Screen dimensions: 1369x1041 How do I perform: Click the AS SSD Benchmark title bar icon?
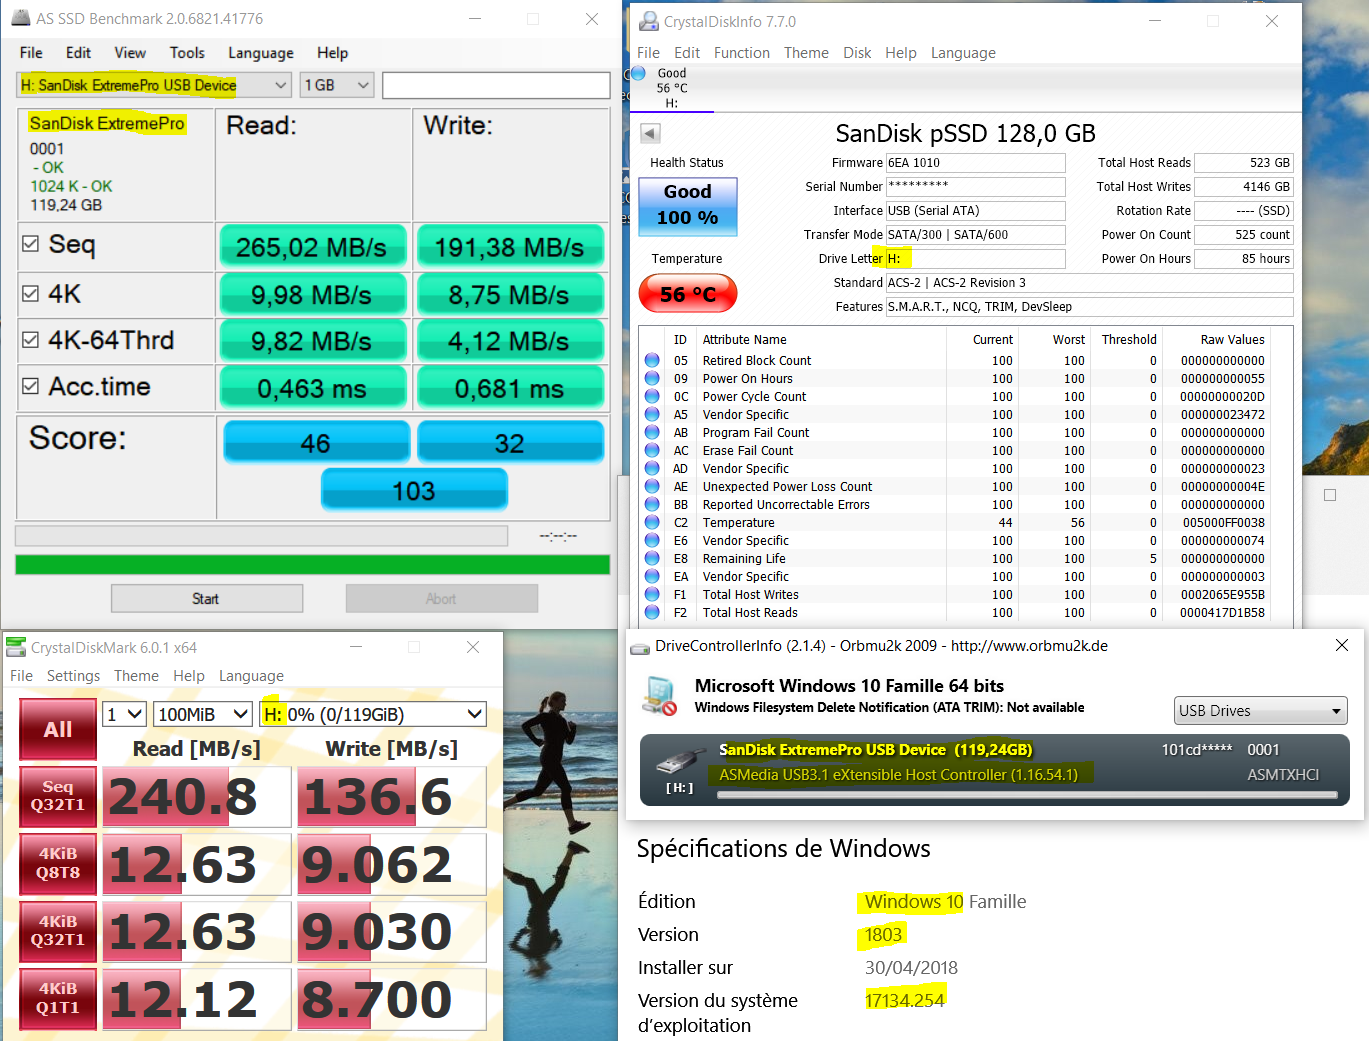20,18
